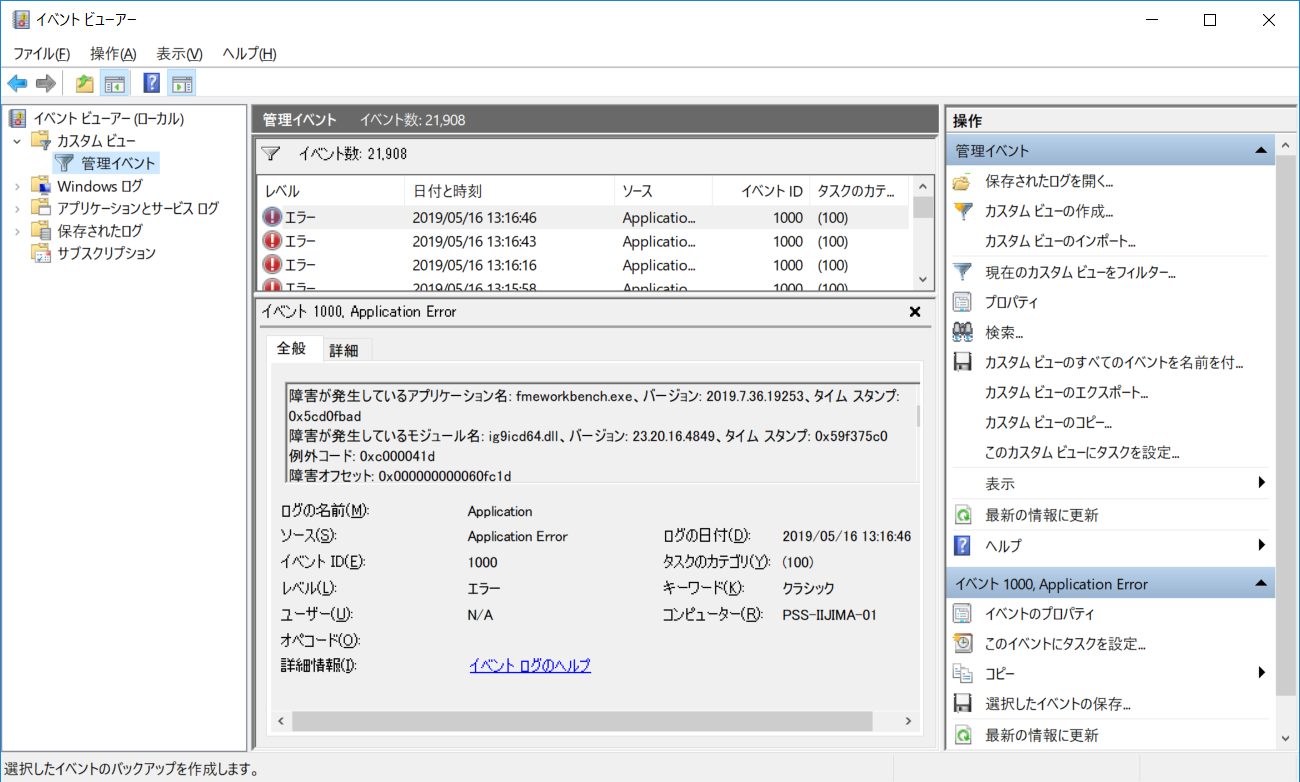Click the Forward arrow toolbar icon
Screen dimensions: 1300x782
coord(45,84)
